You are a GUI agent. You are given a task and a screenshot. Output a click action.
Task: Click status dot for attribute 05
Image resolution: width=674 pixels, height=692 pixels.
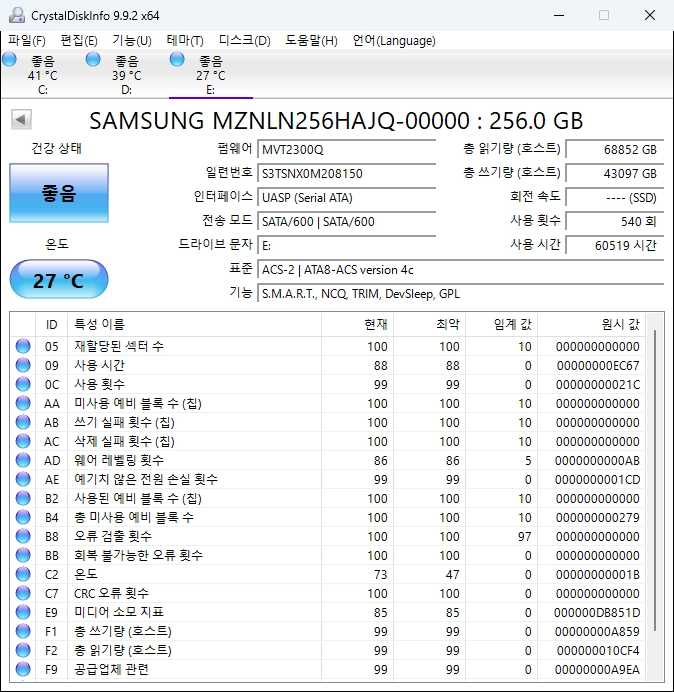pyautogui.click(x=23, y=346)
